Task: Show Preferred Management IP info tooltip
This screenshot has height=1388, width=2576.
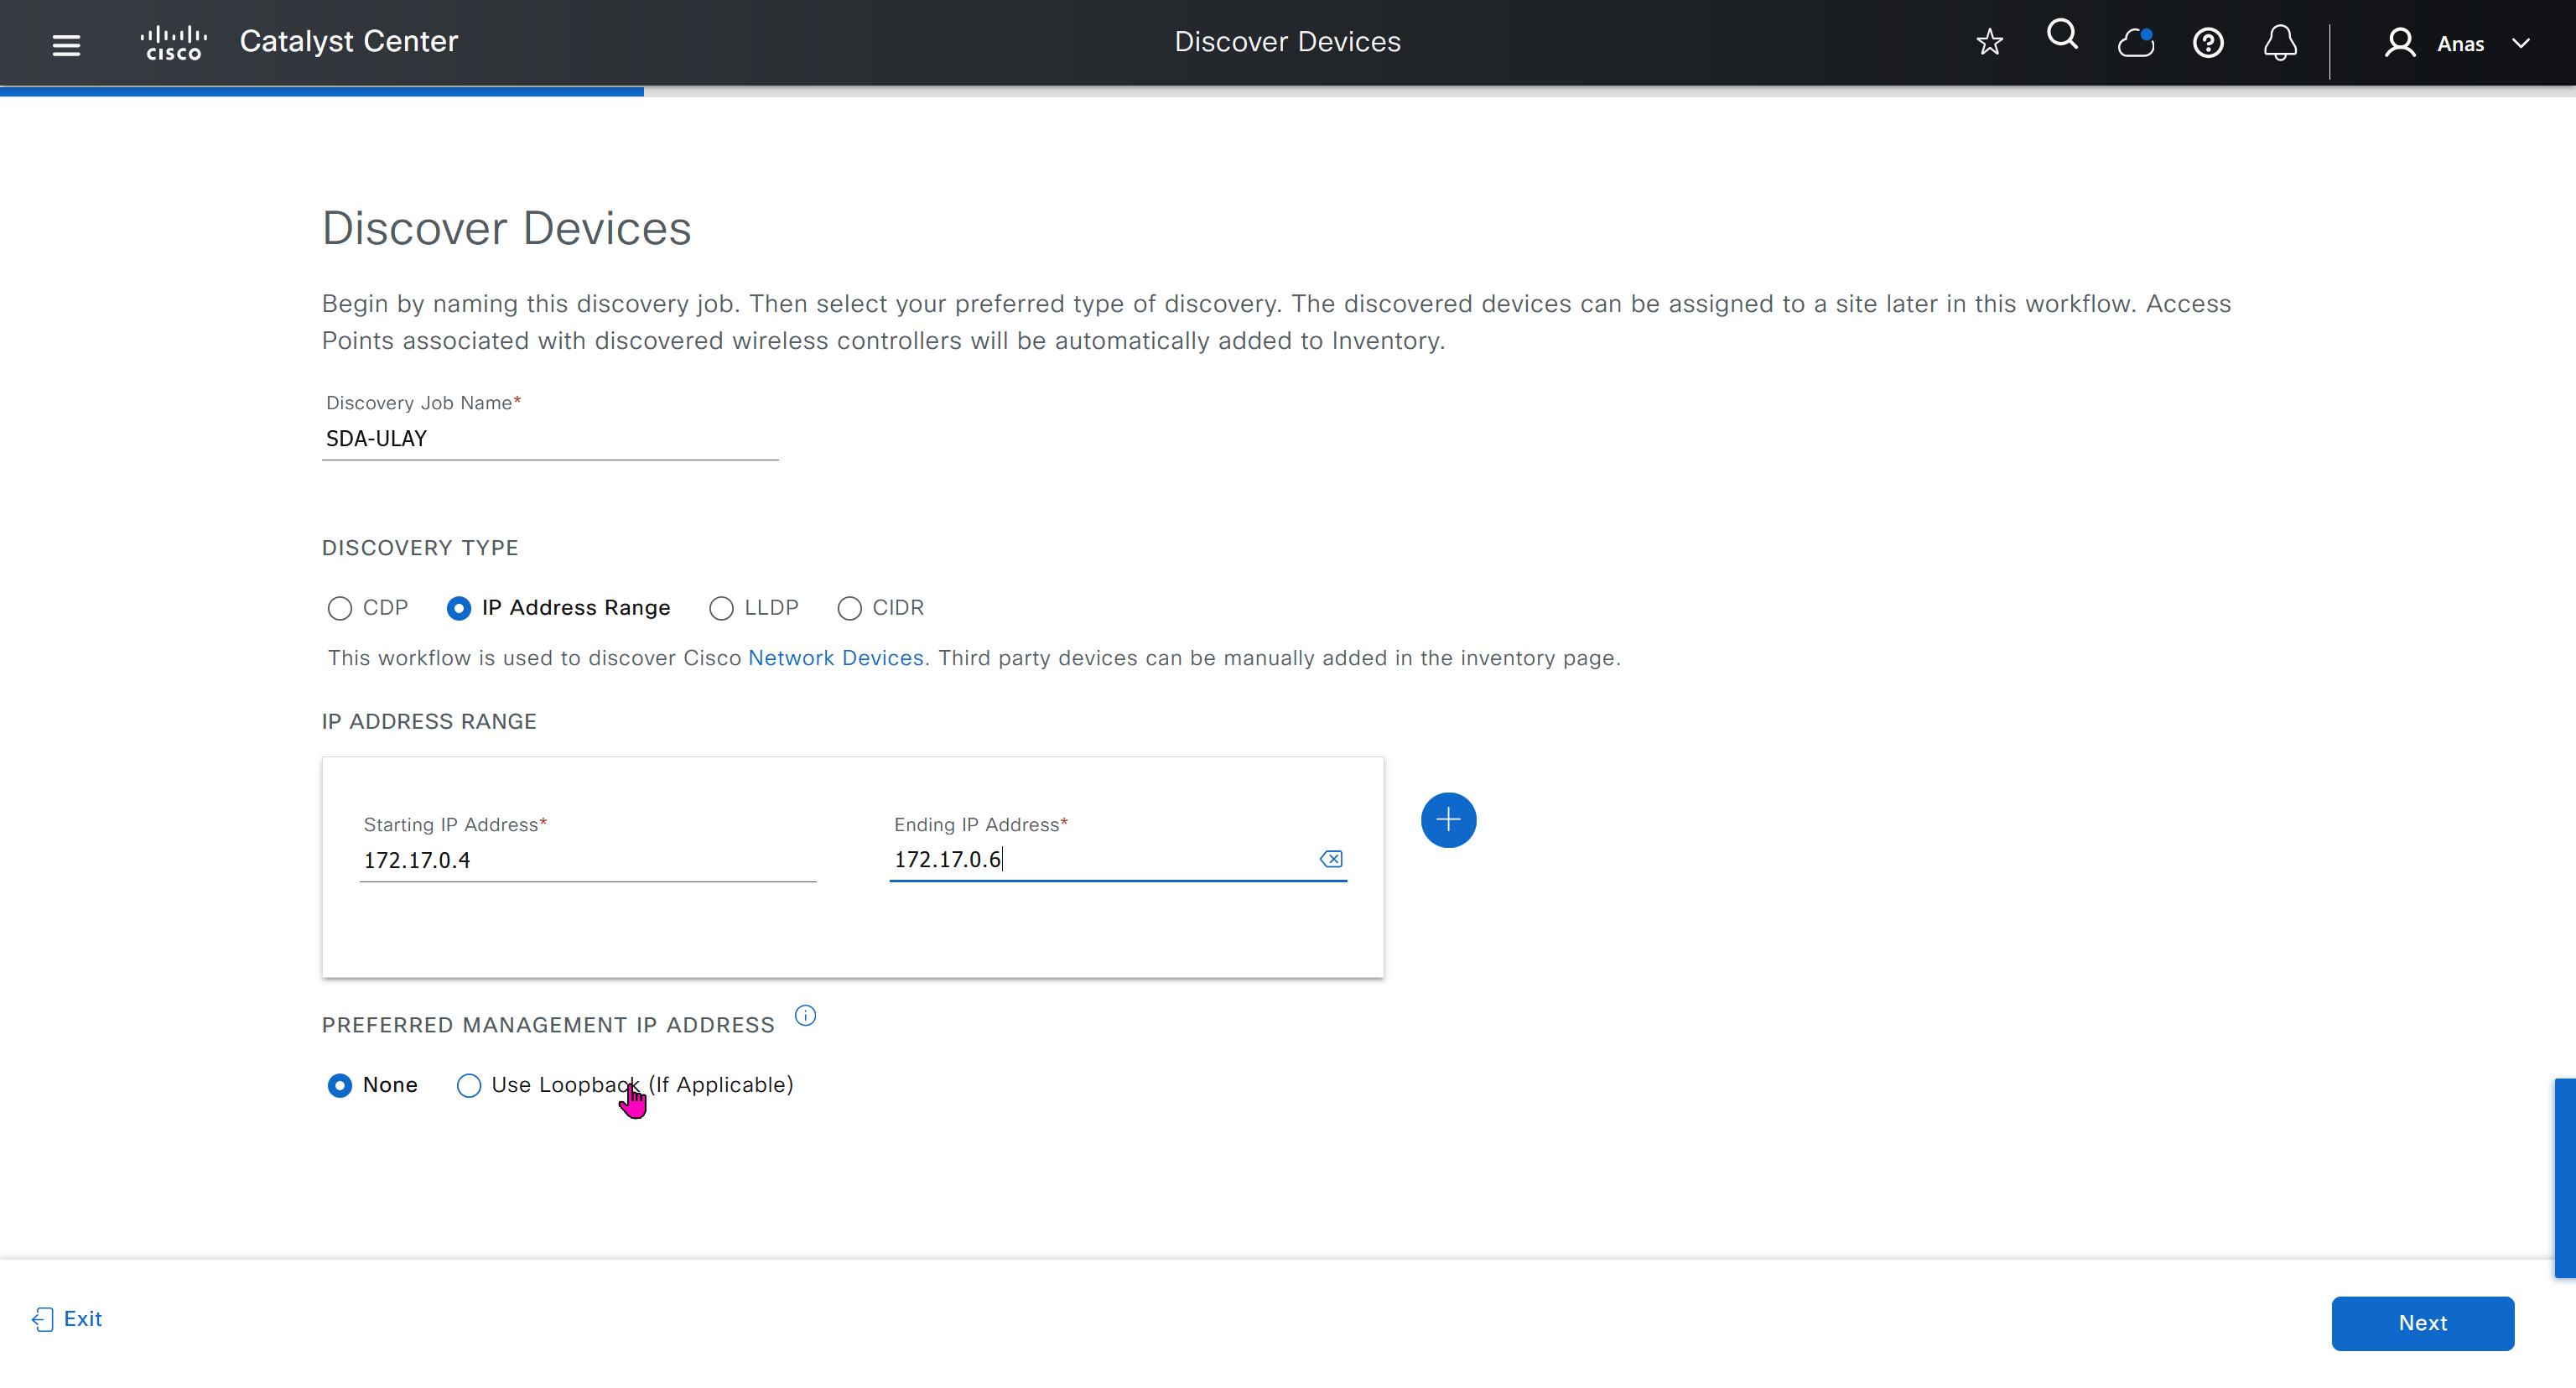Action: (804, 1016)
